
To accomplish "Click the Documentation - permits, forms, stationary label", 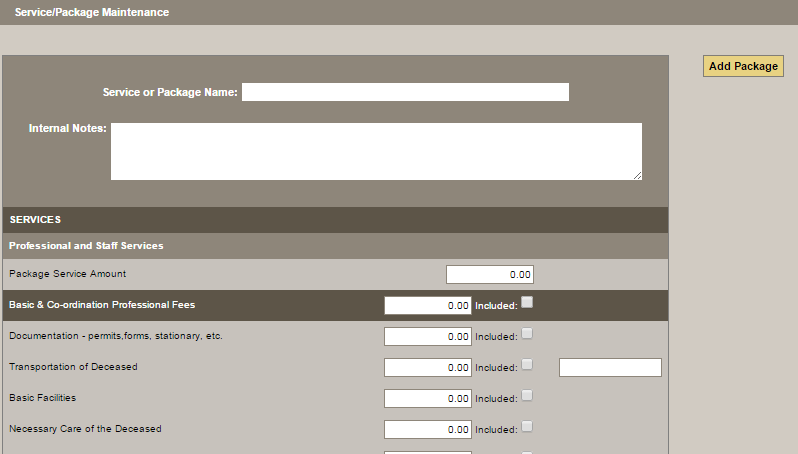I will pos(116,336).
